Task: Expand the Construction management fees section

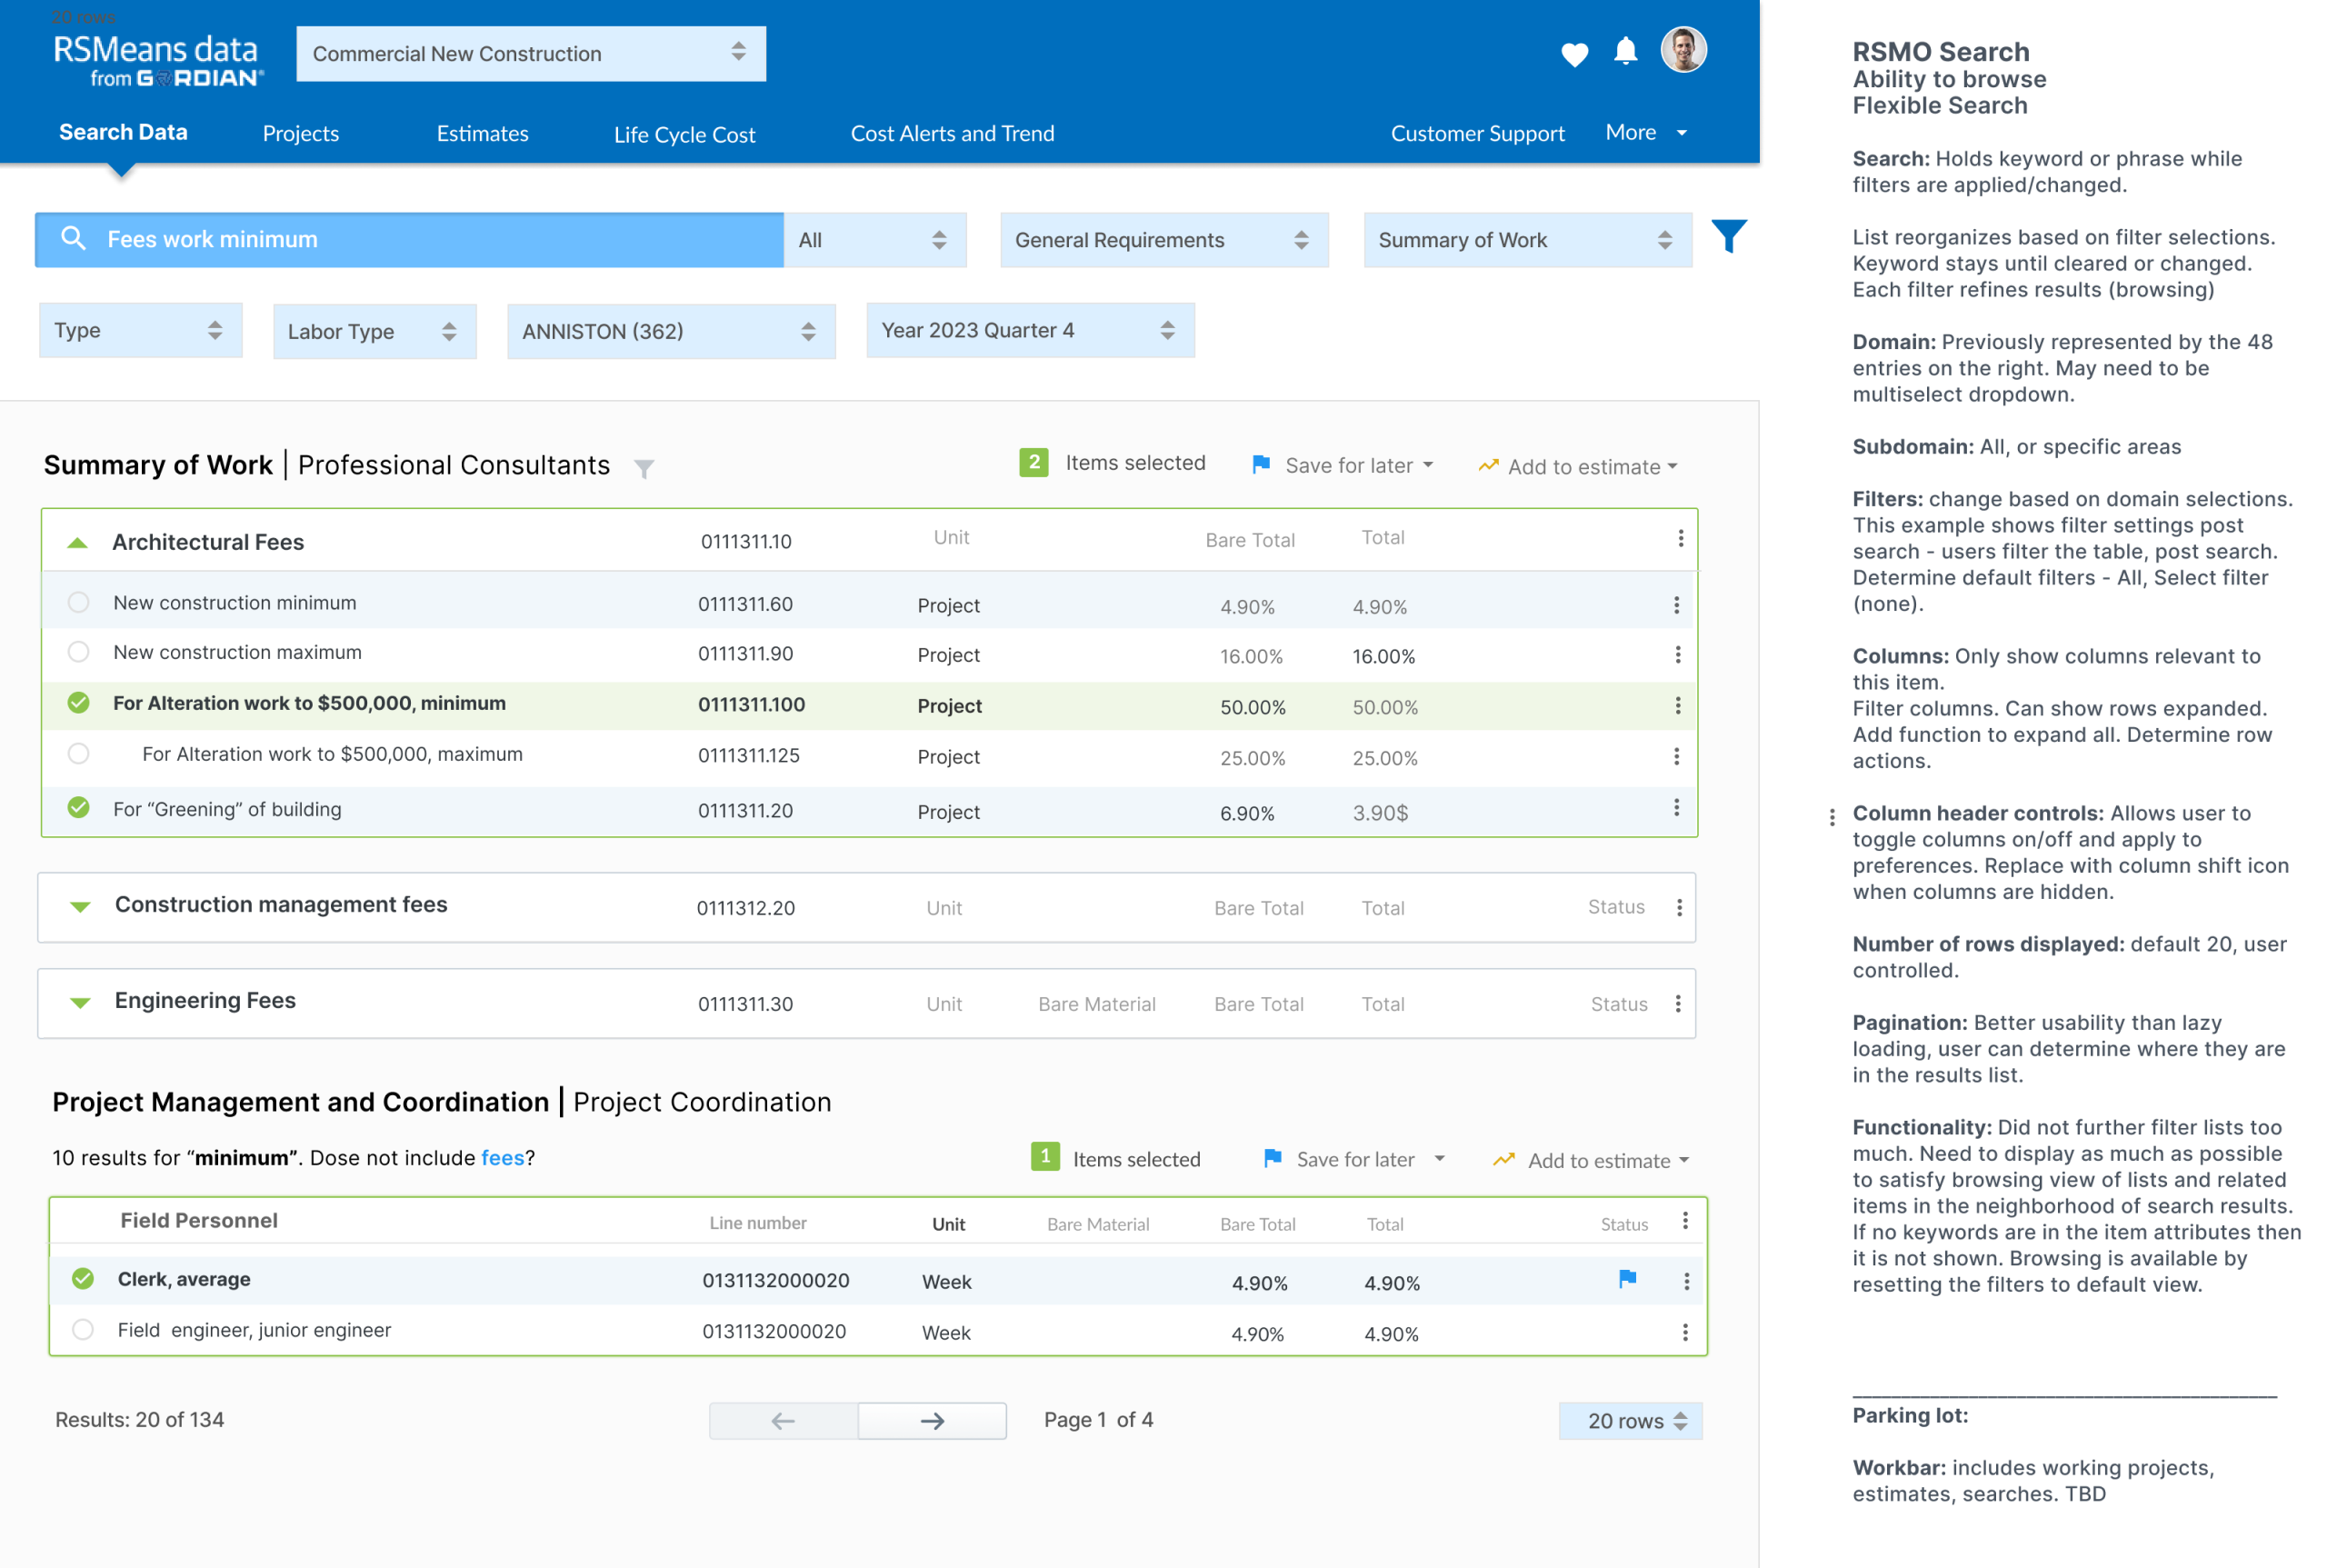Action: point(80,907)
